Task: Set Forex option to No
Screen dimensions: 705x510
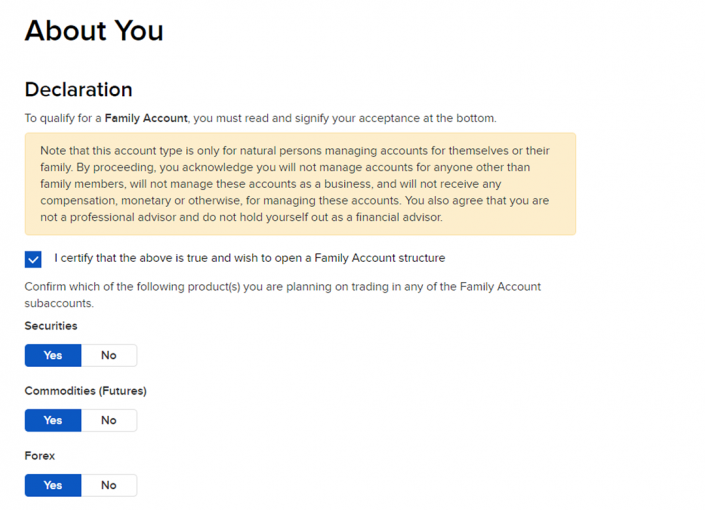Action: click(108, 485)
